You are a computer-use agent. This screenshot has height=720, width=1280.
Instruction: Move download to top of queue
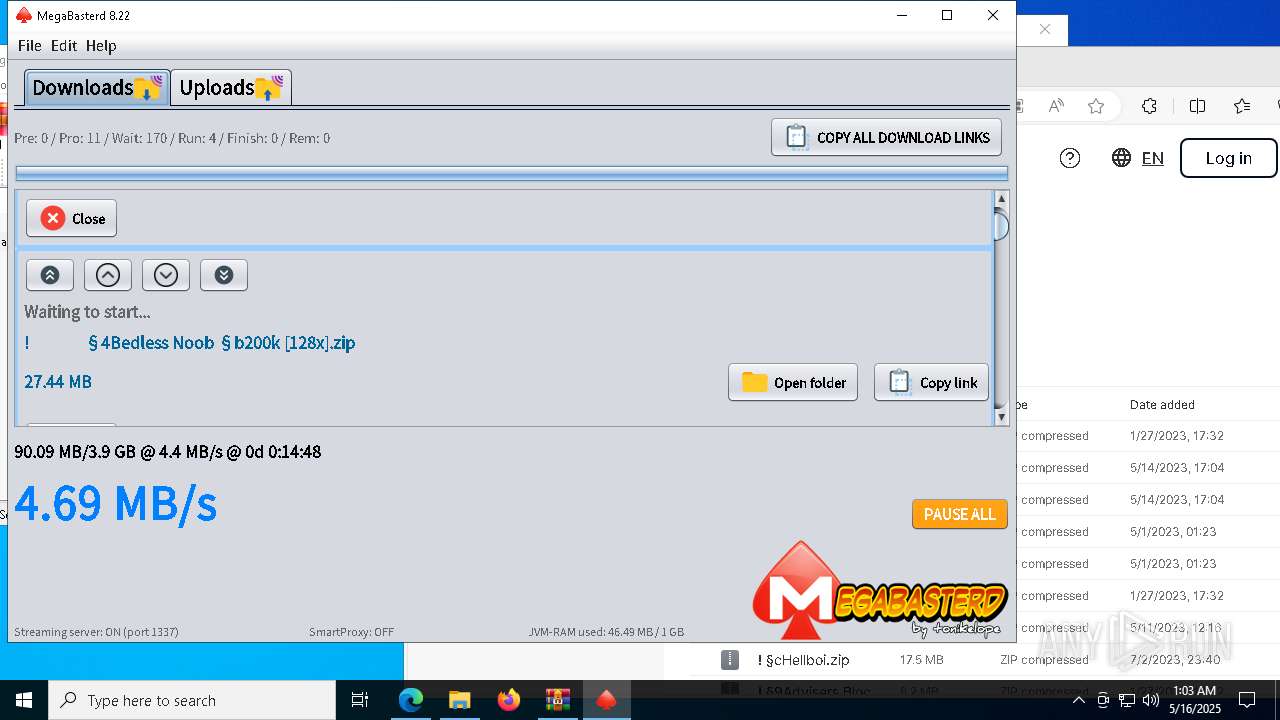(x=50, y=275)
